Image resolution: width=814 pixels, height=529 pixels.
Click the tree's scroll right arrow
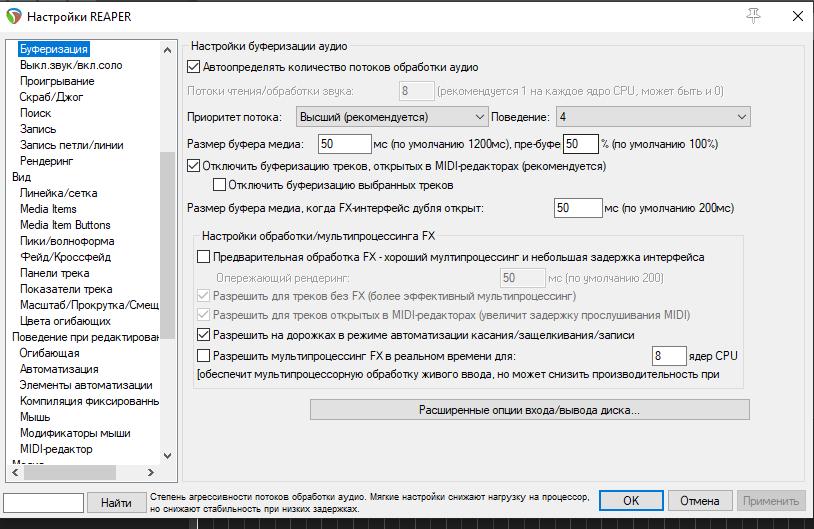pyautogui.click(x=151, y=472)
